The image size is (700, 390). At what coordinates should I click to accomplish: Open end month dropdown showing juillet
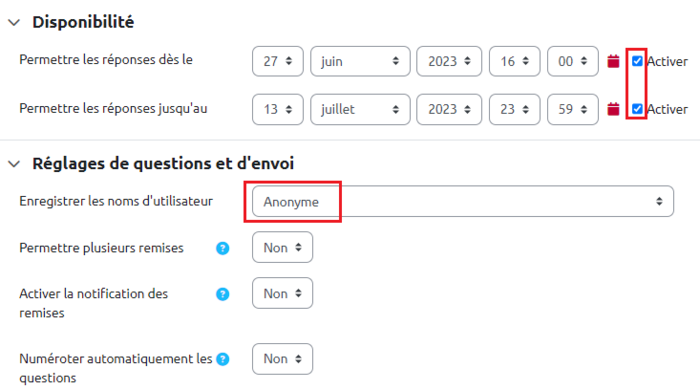click(360, 109)
